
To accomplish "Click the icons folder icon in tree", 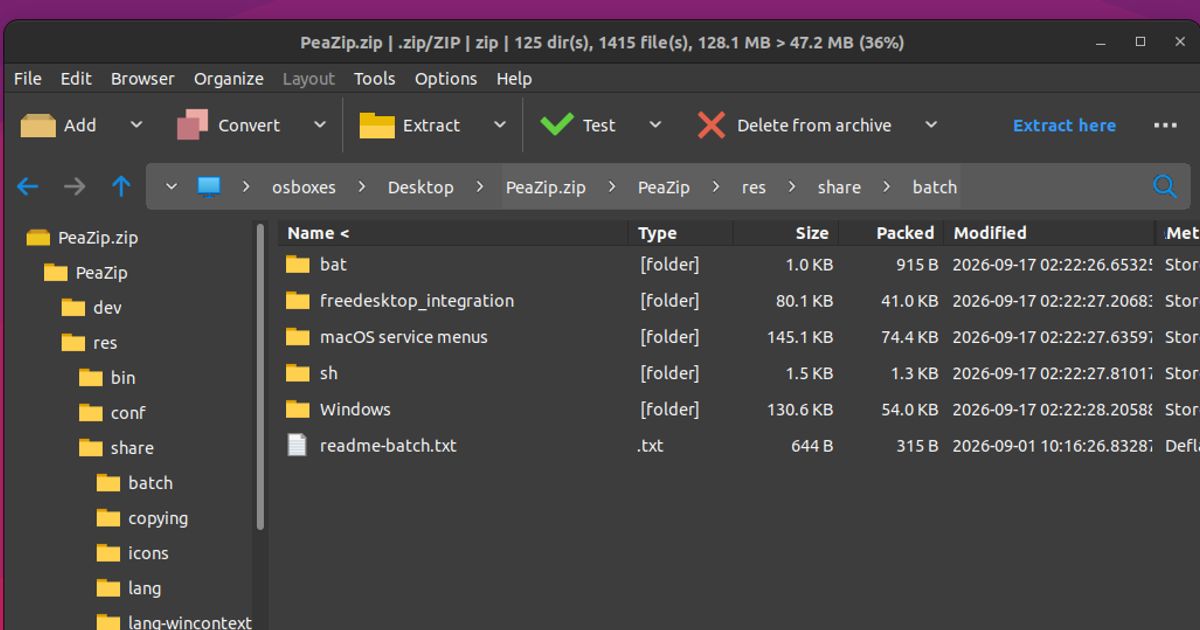I will pos(109,553).
